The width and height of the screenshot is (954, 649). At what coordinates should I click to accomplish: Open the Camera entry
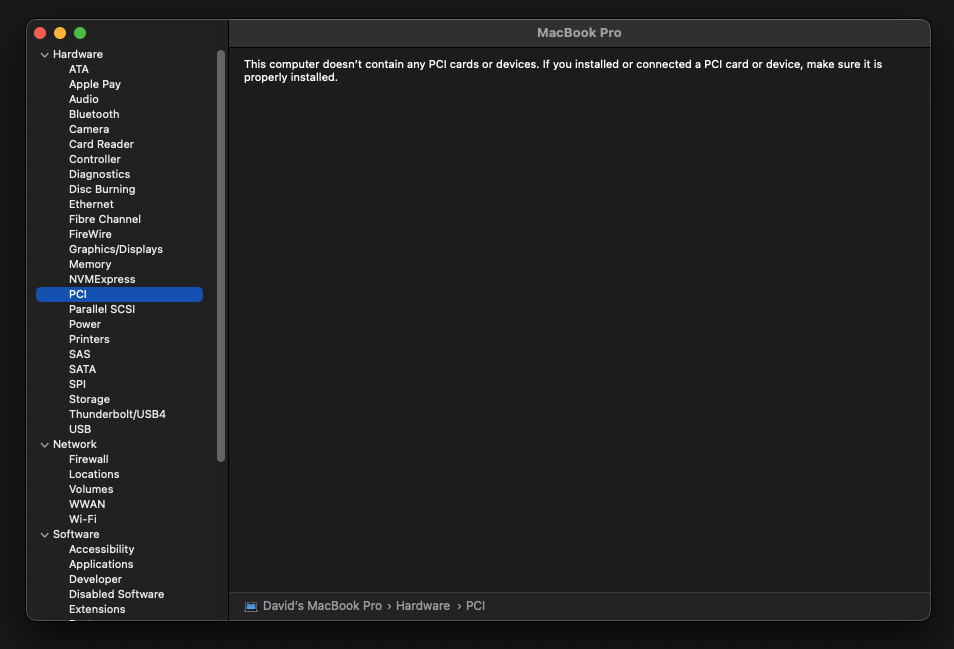click(x=89, y=129)
